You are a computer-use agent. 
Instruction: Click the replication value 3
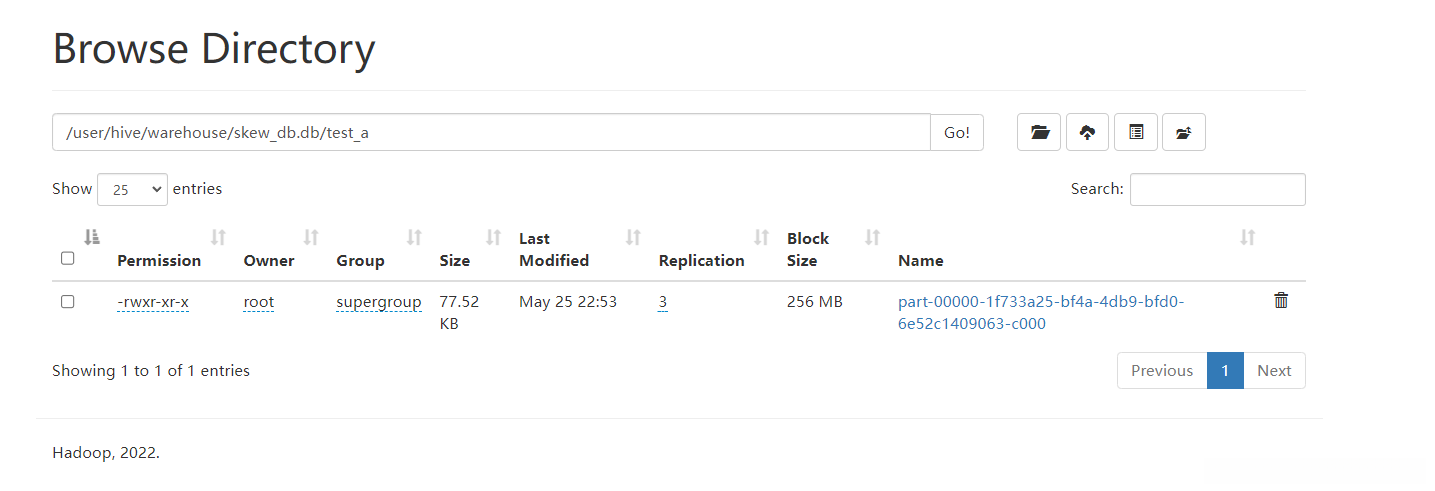click(663, 302)
